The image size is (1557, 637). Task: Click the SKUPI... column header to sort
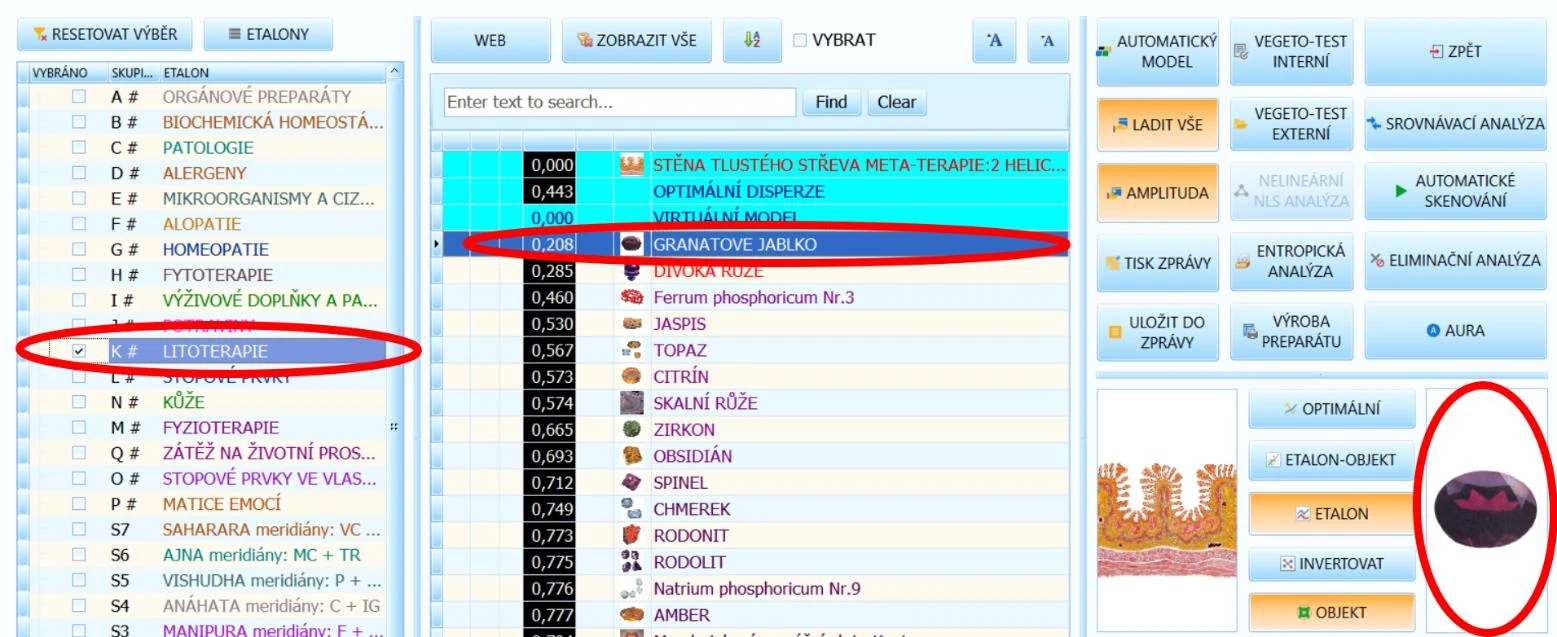132,73
